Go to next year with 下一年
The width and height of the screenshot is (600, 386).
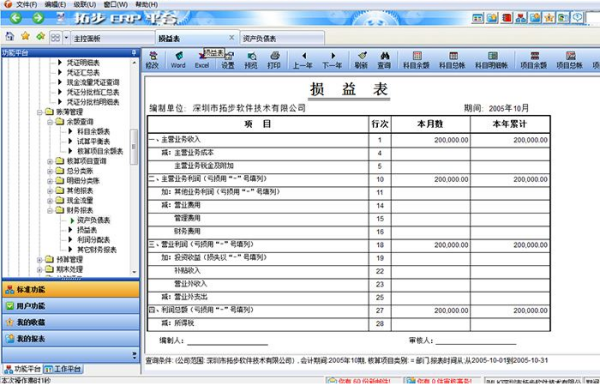(x=332, y=60)
